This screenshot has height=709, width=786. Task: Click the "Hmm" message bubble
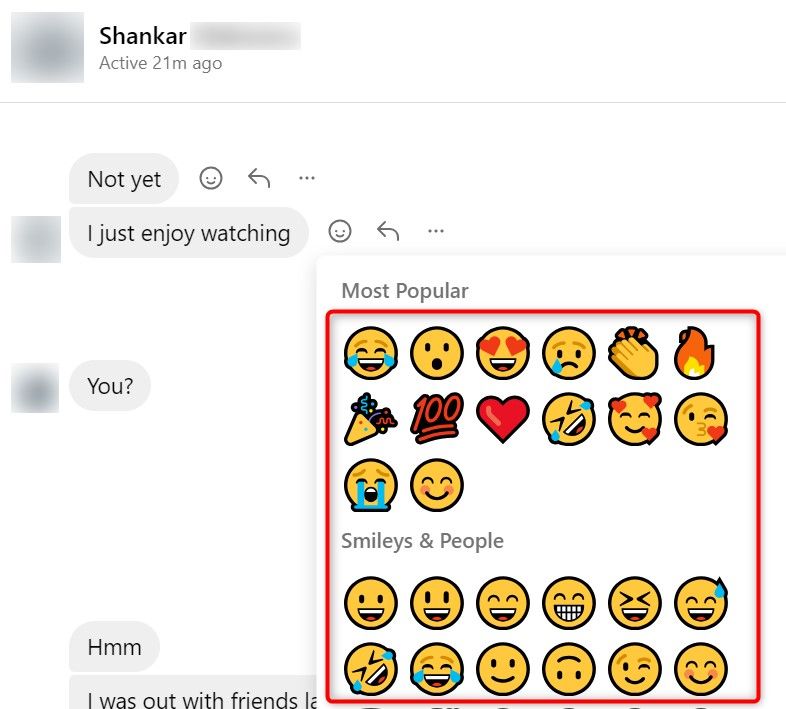pos(114,647)
